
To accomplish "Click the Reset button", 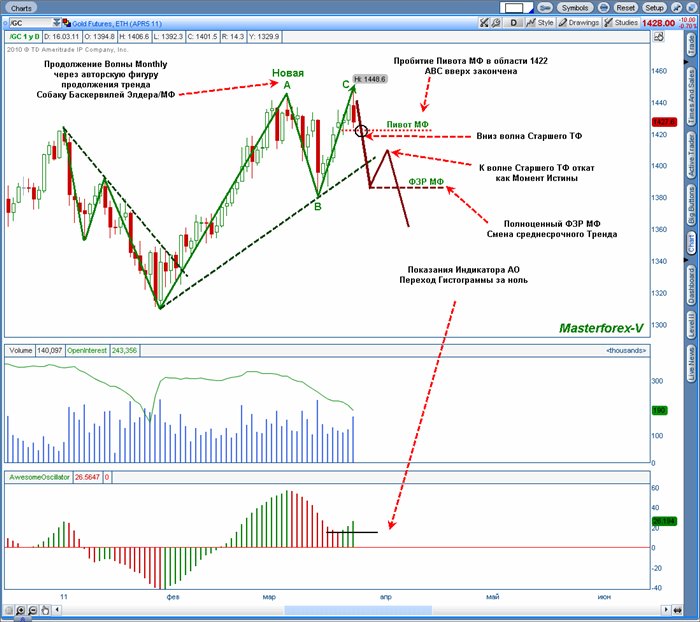I will (x=625, y=8).
